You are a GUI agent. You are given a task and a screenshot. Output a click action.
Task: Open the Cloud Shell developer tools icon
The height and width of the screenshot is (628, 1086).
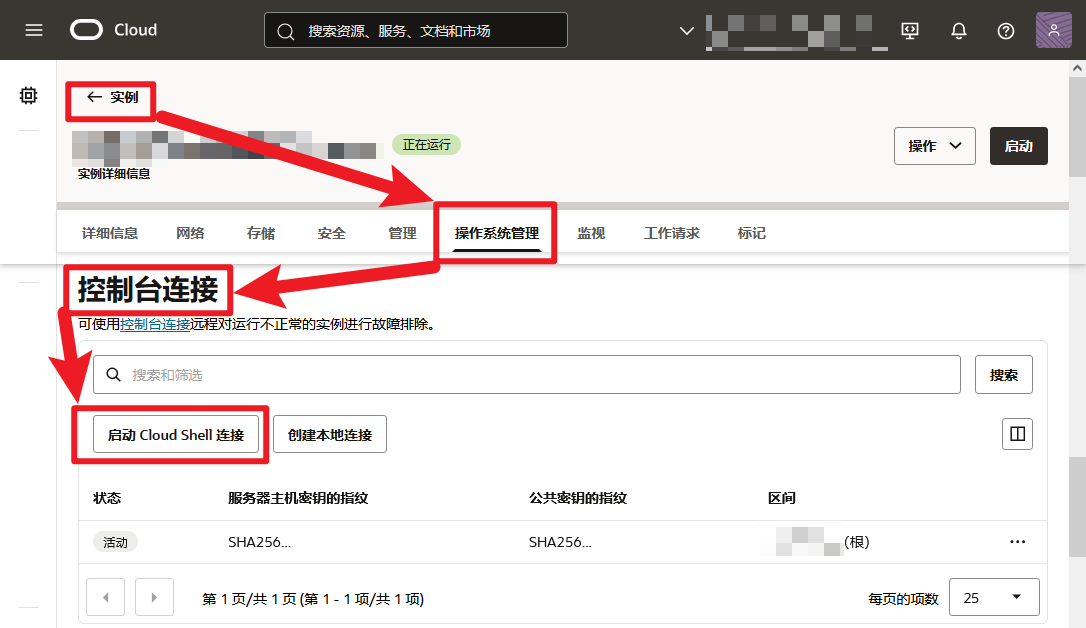[910, 30]
